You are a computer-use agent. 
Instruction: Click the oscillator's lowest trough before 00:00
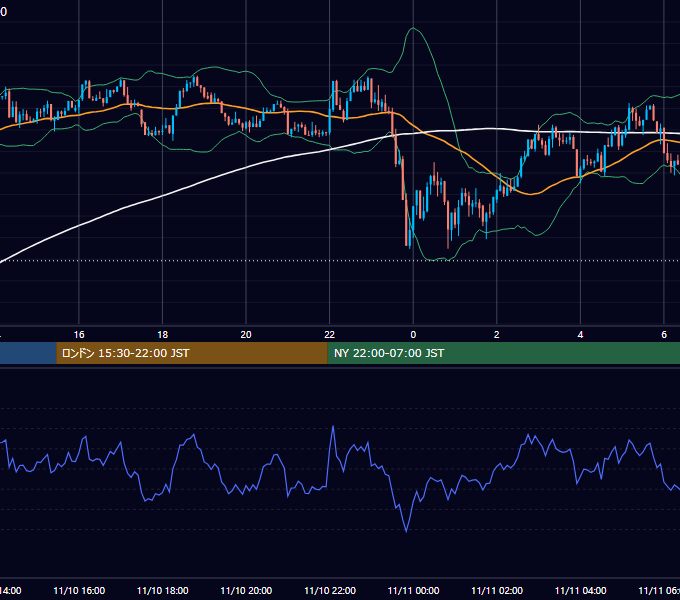(x=406, y=531)
